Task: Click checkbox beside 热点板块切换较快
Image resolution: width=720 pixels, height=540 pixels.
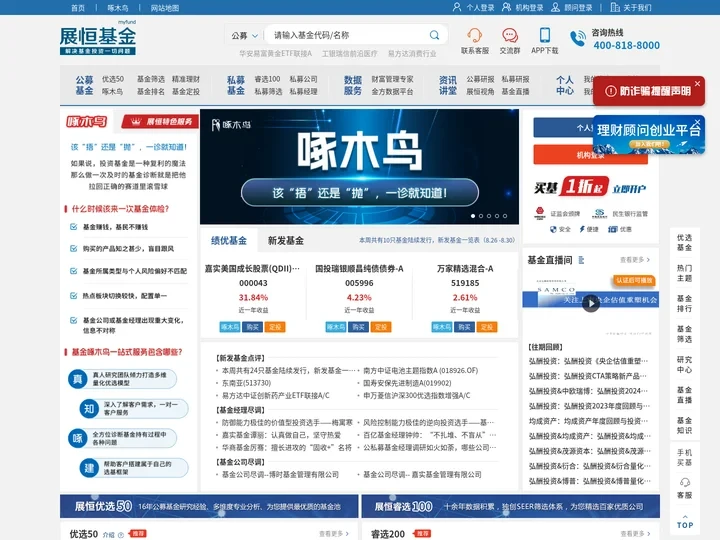Action: (x=73, y=296)
